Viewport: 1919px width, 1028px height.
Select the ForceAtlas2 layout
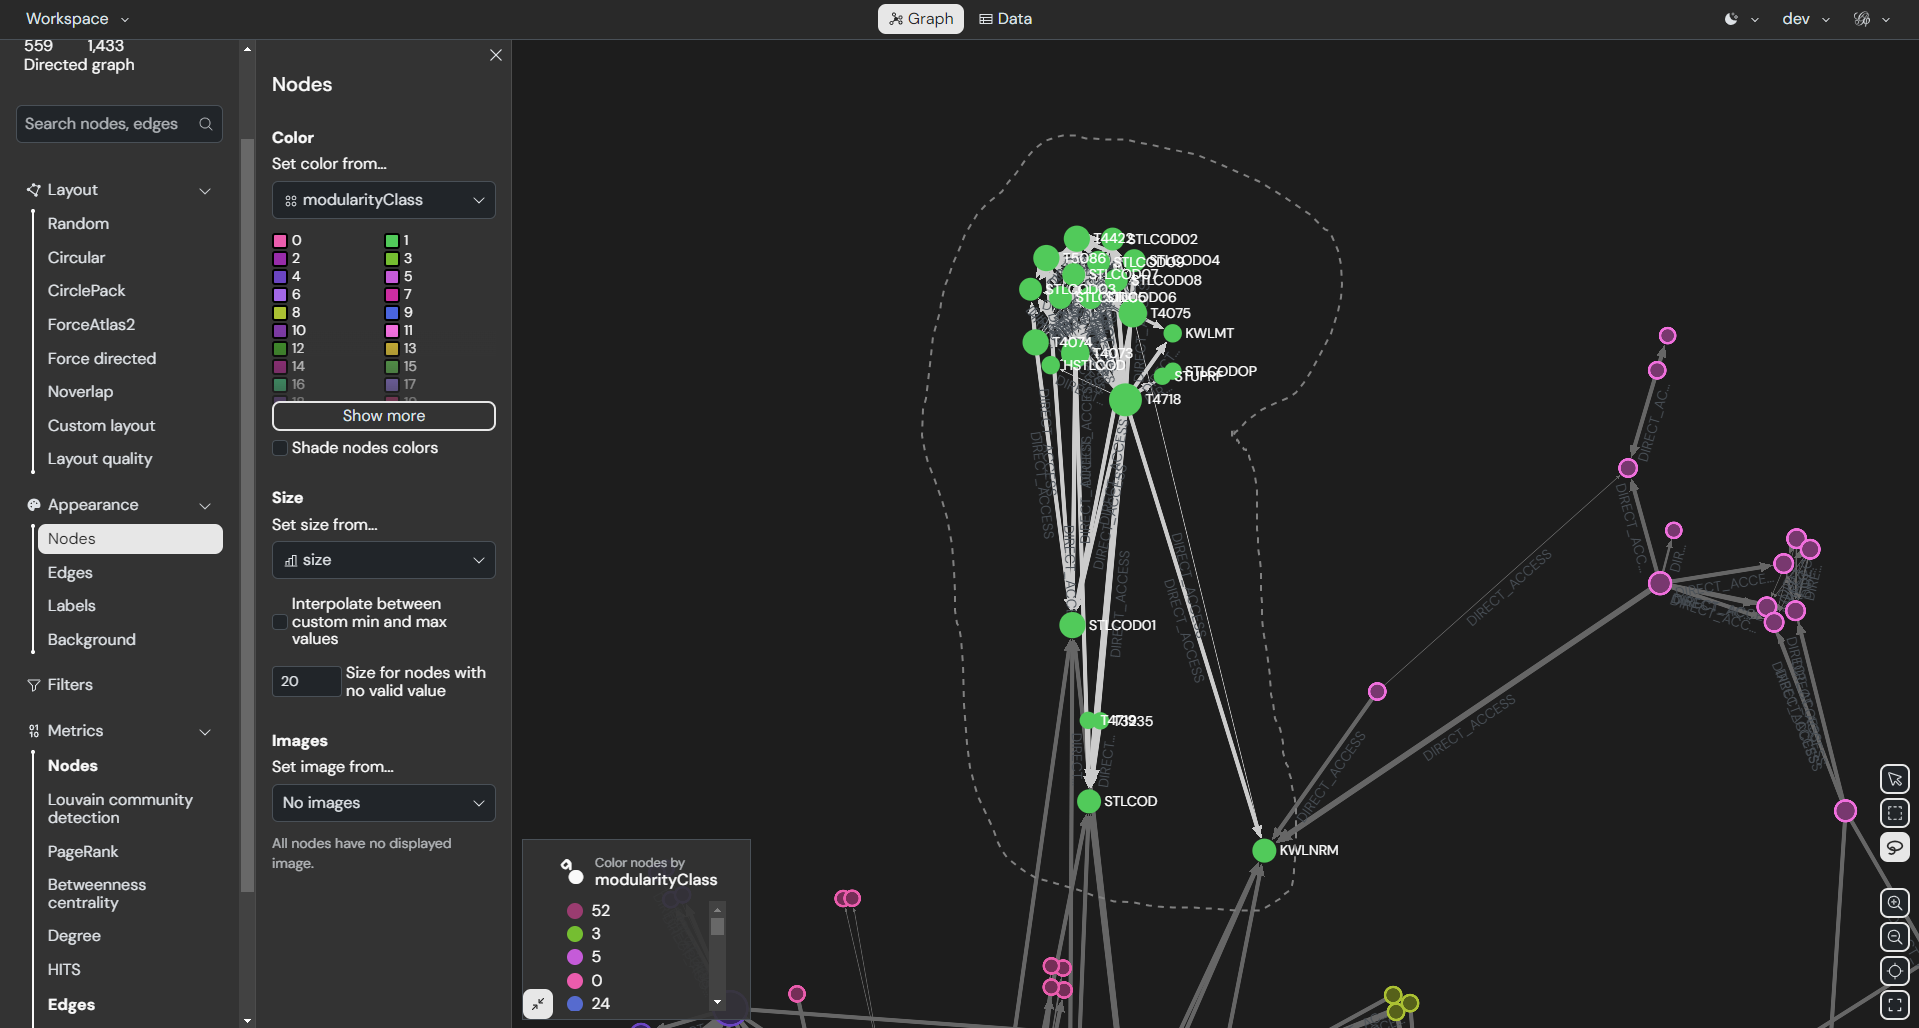(91, 325)
